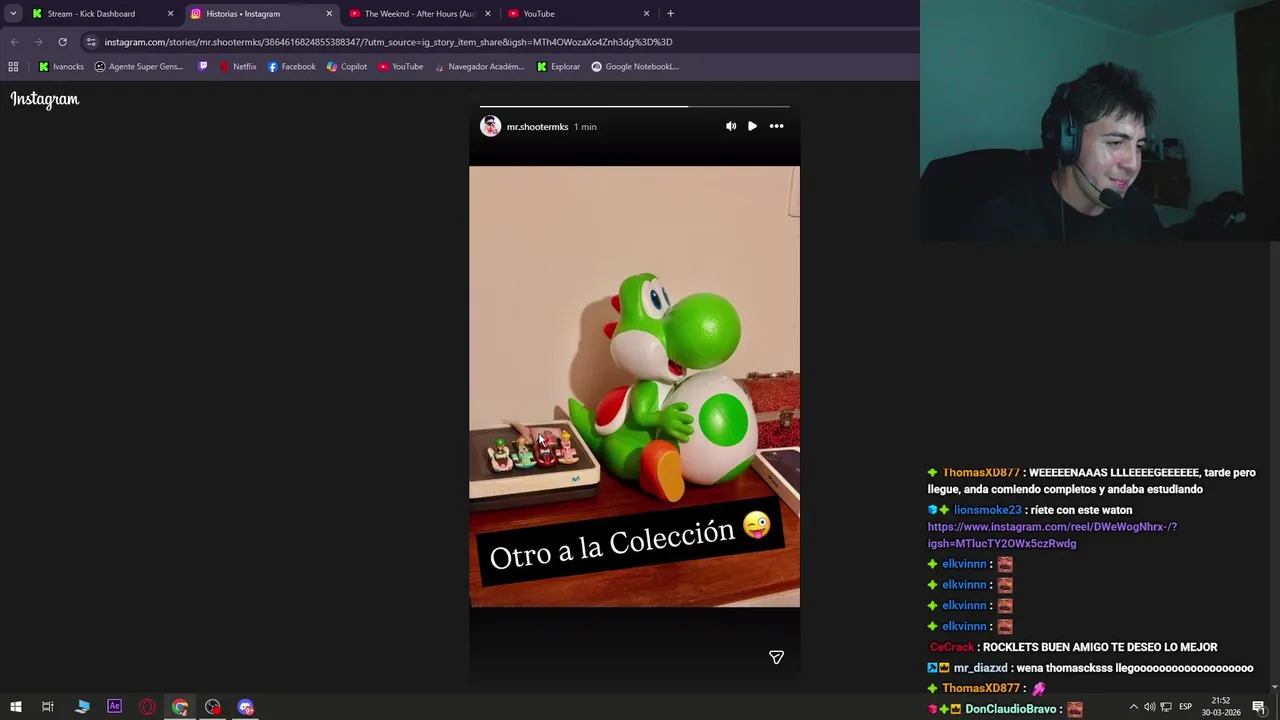Click the Instagram logo

coord(45,99)
